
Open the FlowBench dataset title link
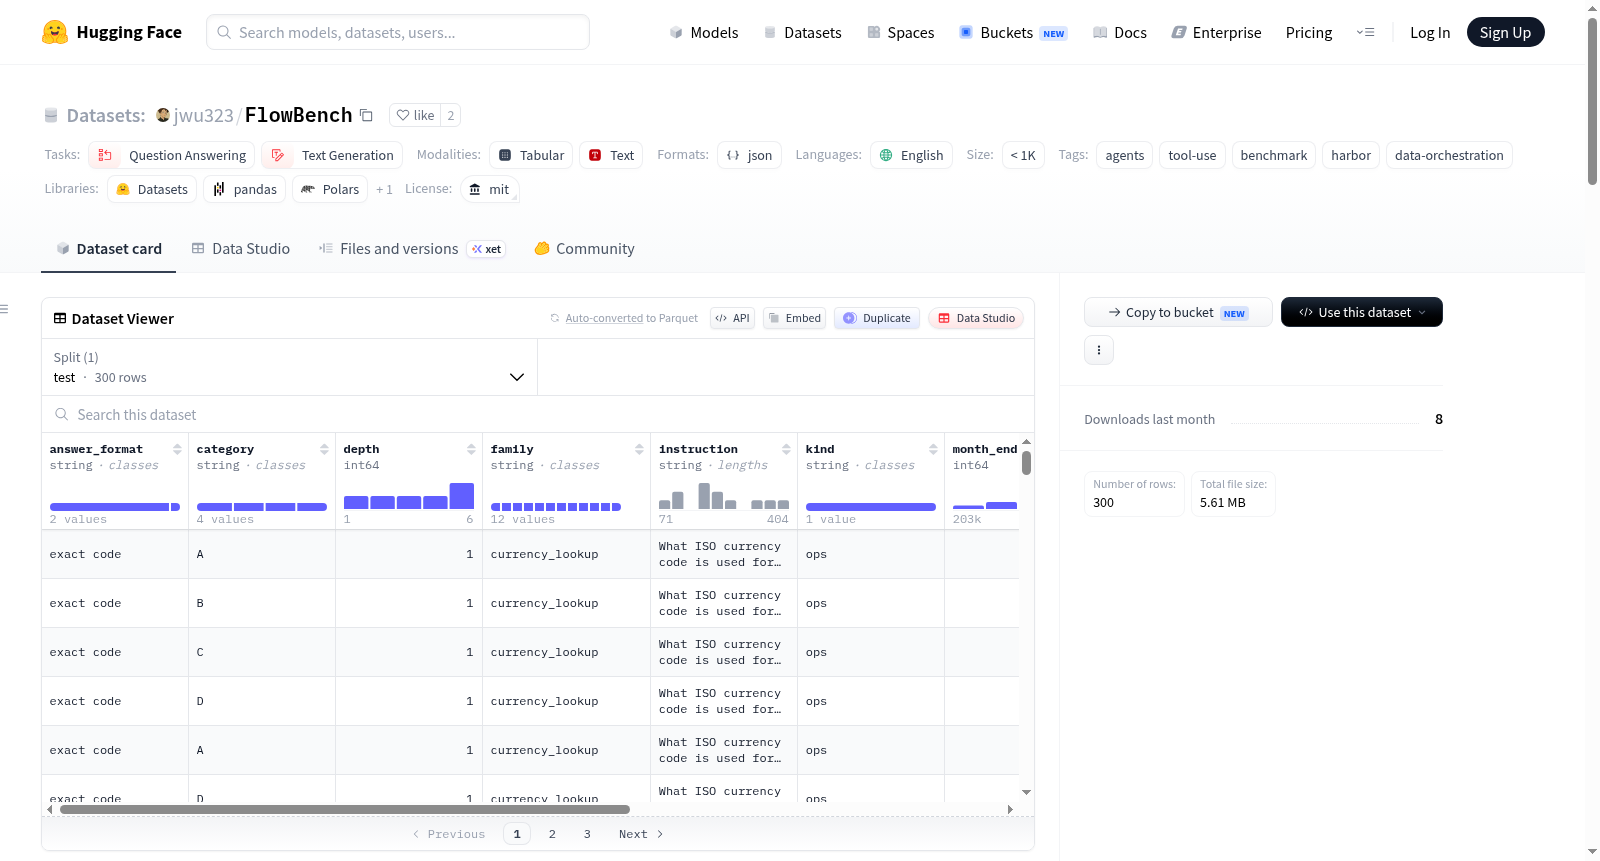pos(298,115)
